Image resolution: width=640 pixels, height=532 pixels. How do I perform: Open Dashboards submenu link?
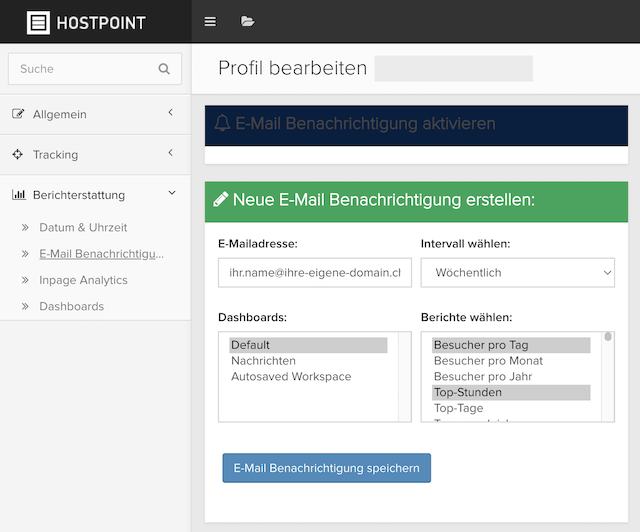71,306
